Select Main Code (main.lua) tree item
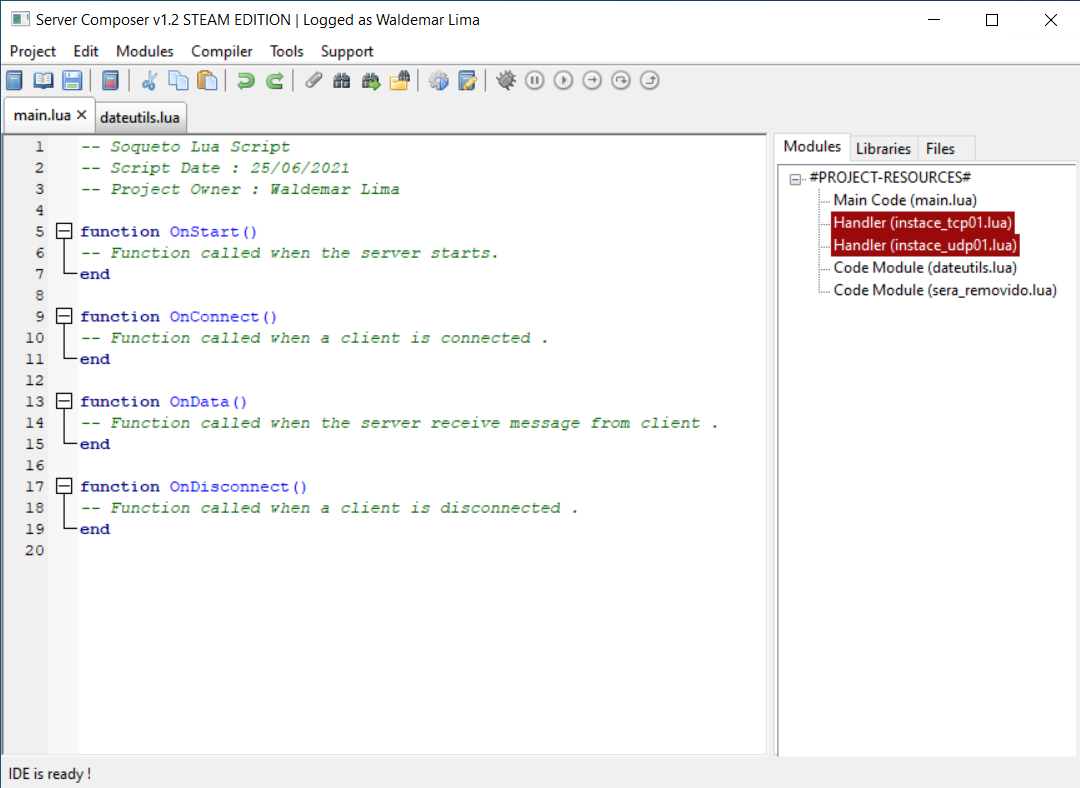This screenshot has height=788, width=1080. [905, 200]
